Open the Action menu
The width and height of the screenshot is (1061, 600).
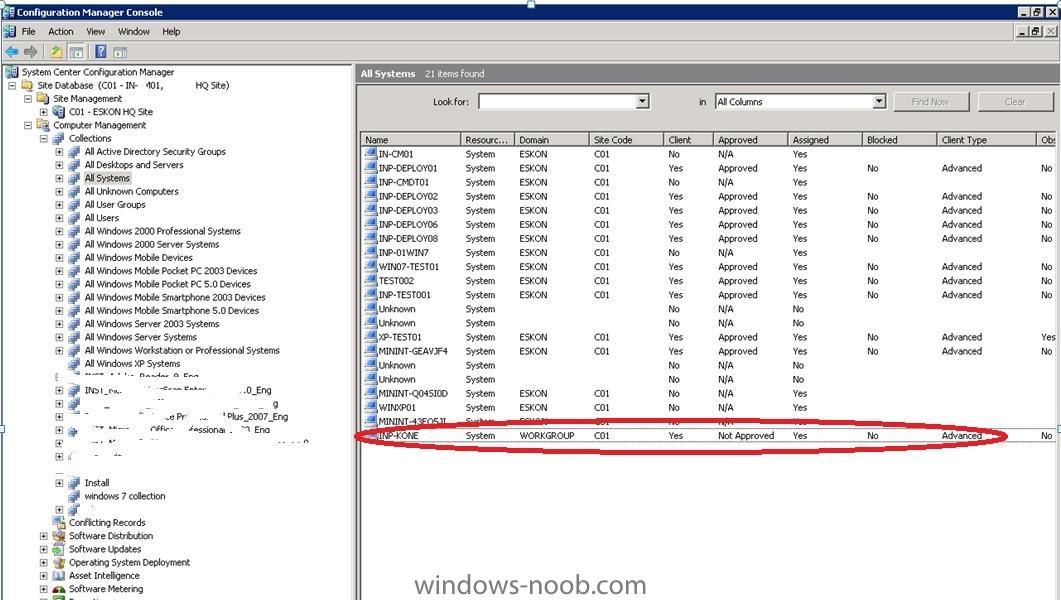(x=60, y=31)
